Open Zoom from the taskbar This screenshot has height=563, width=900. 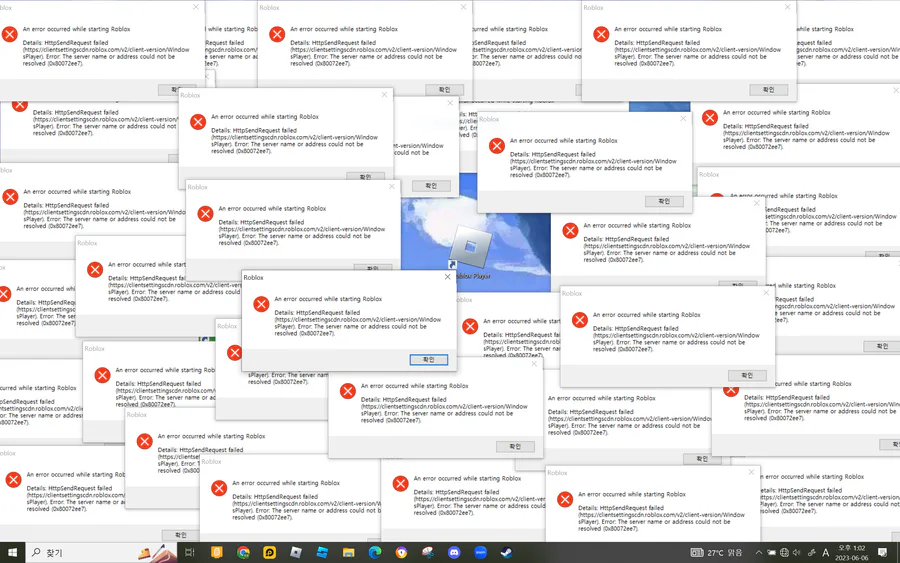480,553
